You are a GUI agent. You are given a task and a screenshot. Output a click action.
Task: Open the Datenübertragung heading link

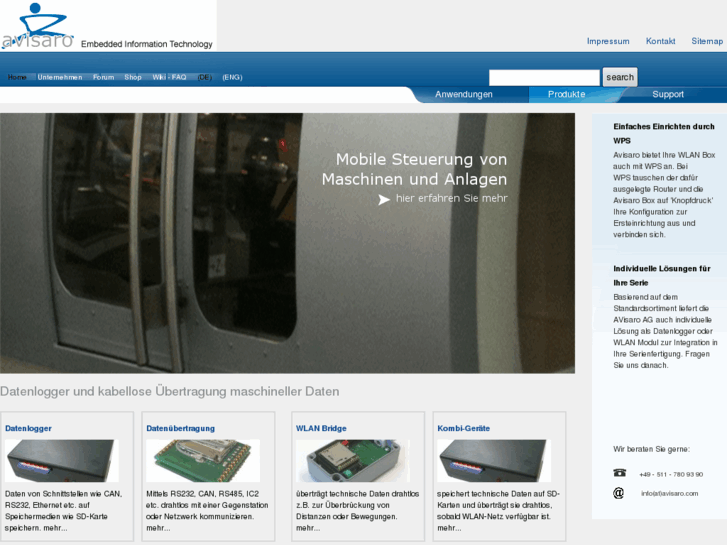click(x=180, y=428)
